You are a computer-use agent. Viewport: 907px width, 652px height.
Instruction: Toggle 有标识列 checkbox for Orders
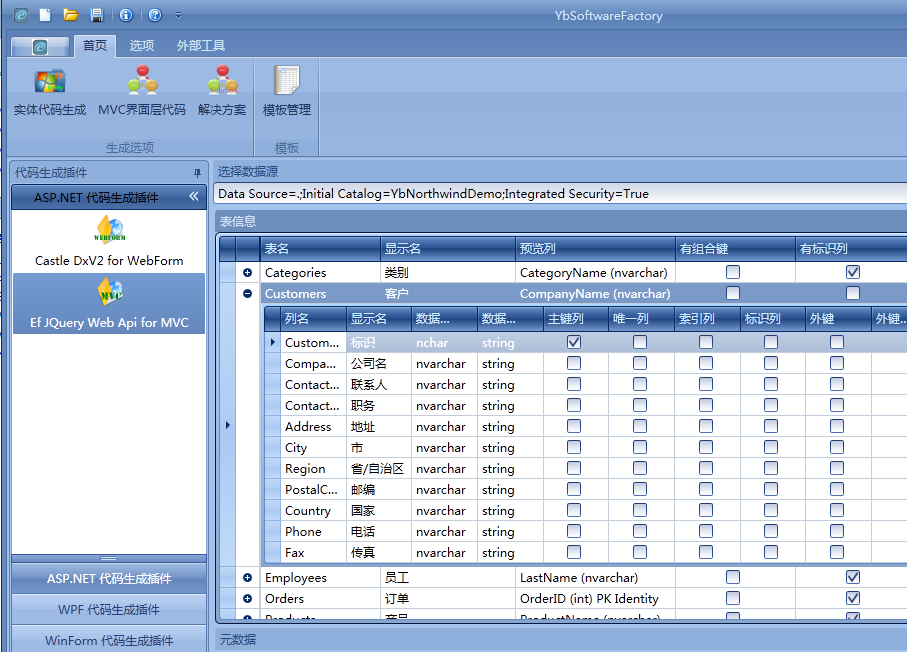(x=853, y=598)
